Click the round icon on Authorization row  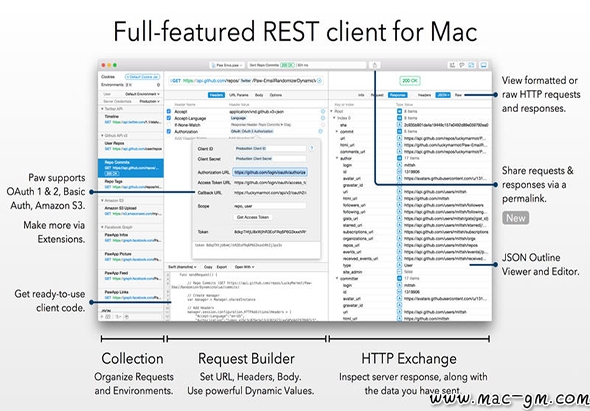(321, 131)
